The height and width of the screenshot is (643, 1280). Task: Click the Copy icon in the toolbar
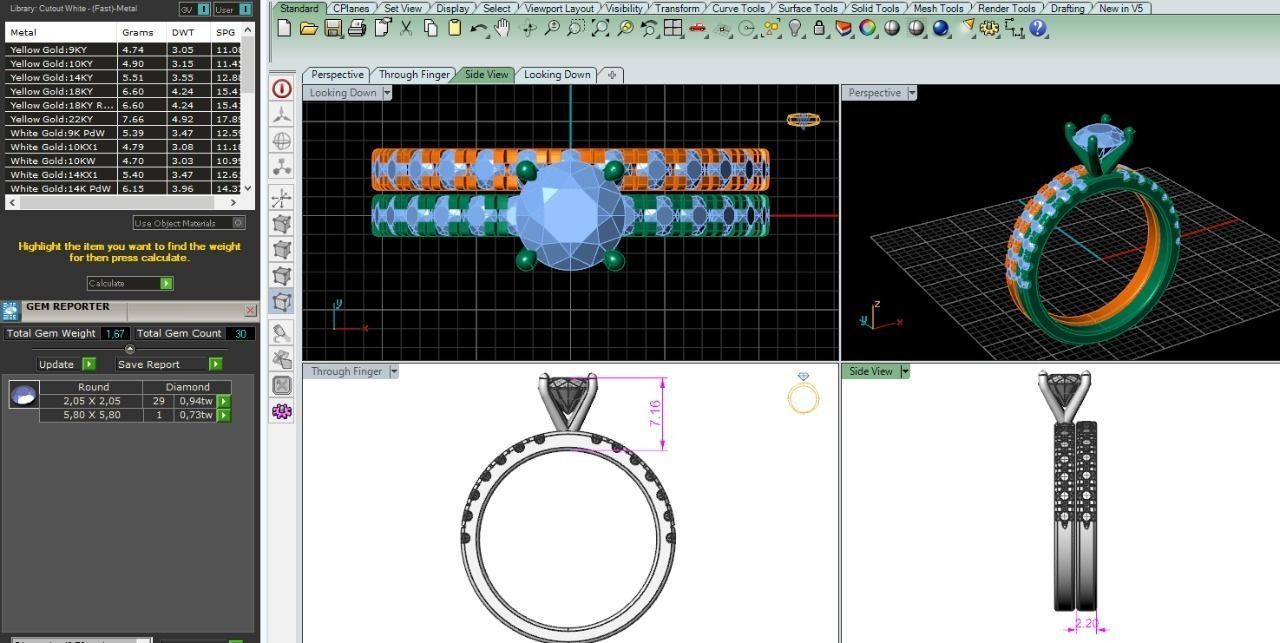[430, 28]
